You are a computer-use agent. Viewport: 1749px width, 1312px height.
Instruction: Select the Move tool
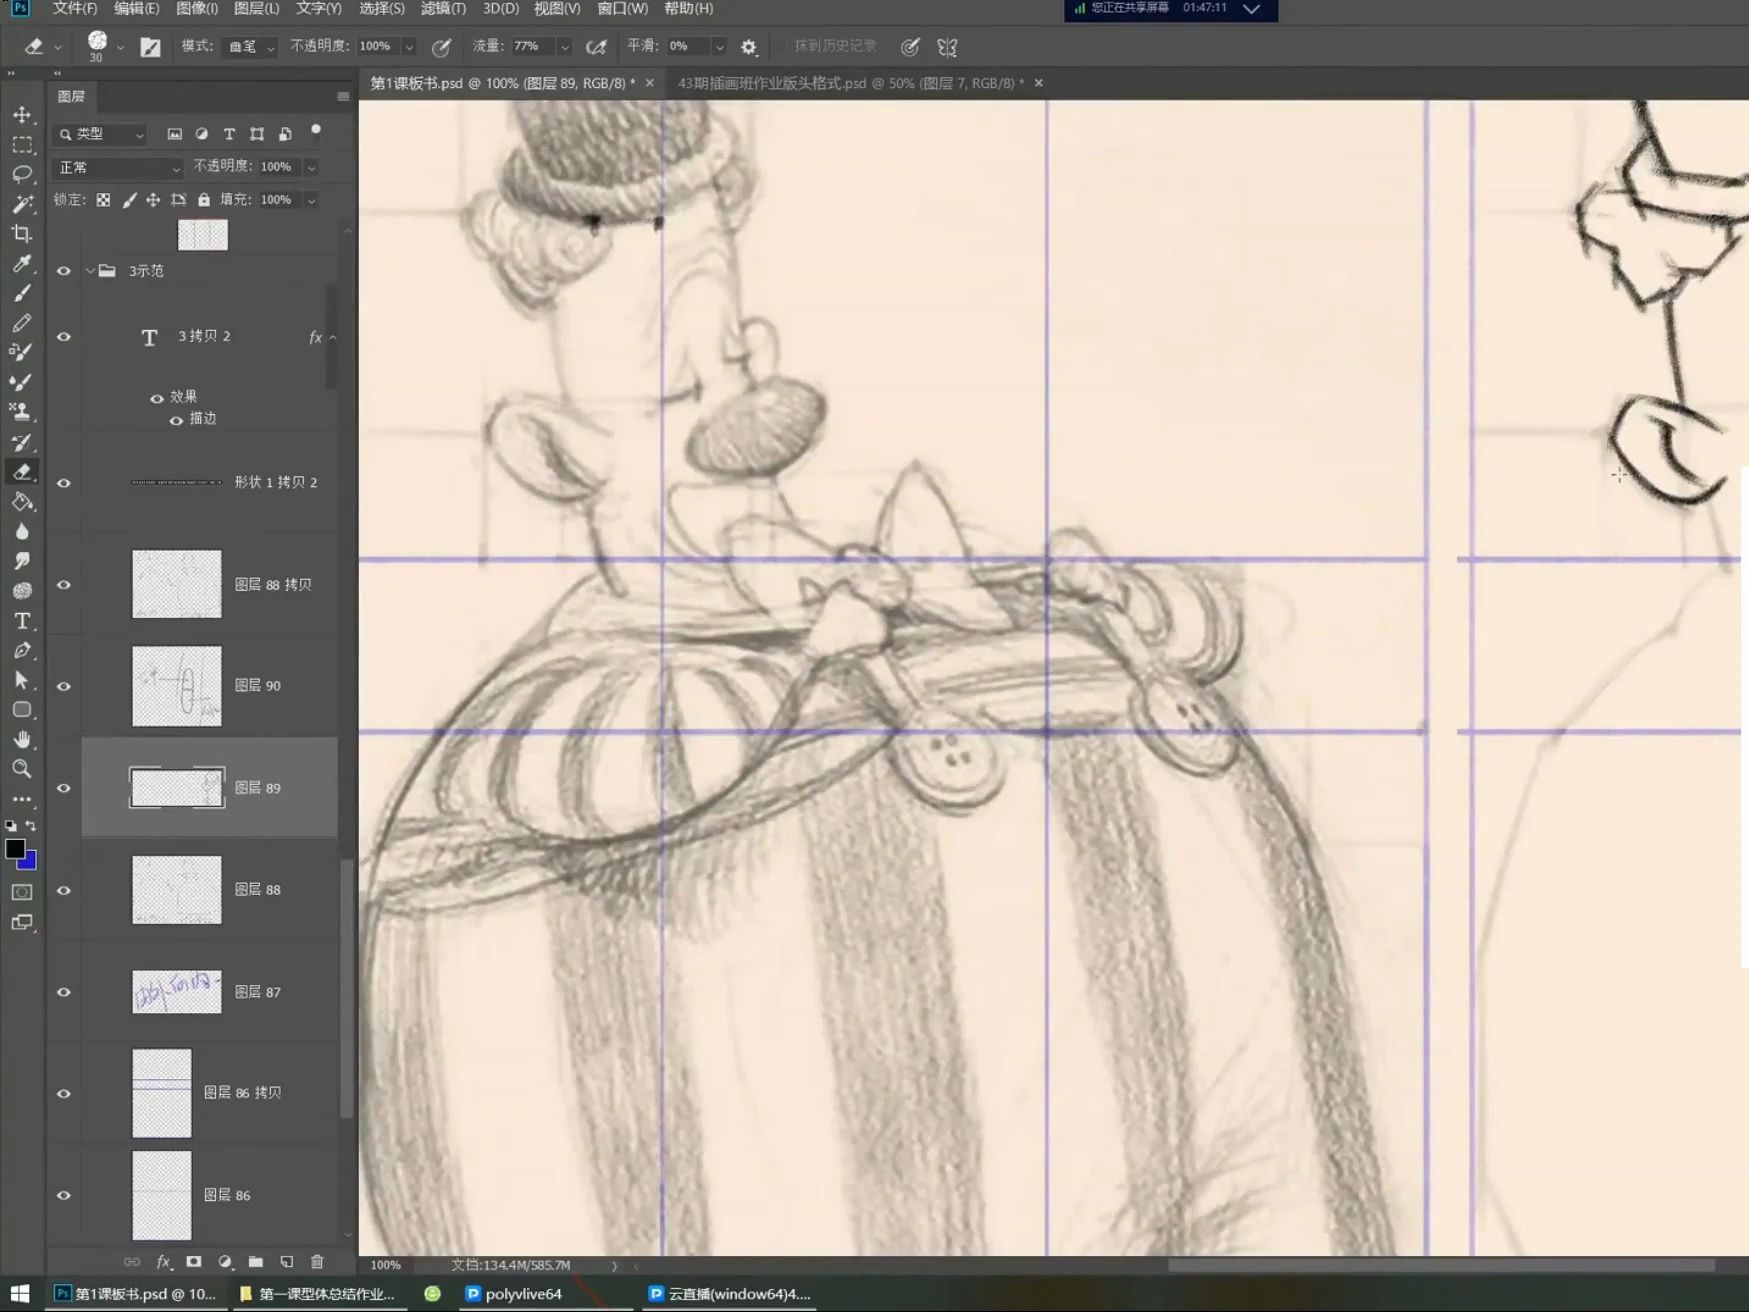coord(22,115)
